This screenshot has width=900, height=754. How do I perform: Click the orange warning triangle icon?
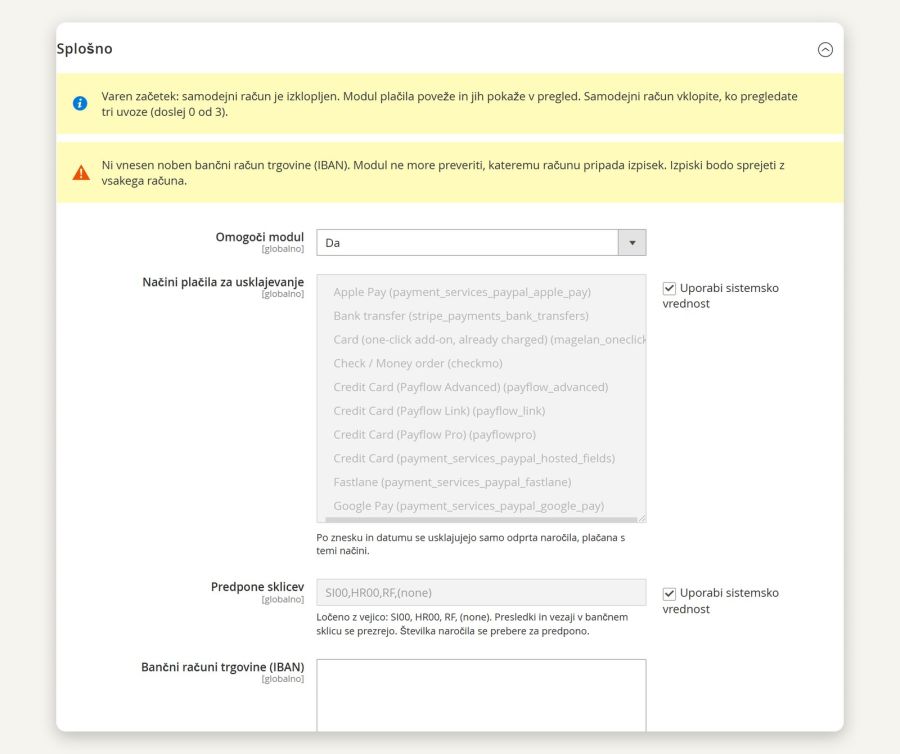tap(81, 172)
